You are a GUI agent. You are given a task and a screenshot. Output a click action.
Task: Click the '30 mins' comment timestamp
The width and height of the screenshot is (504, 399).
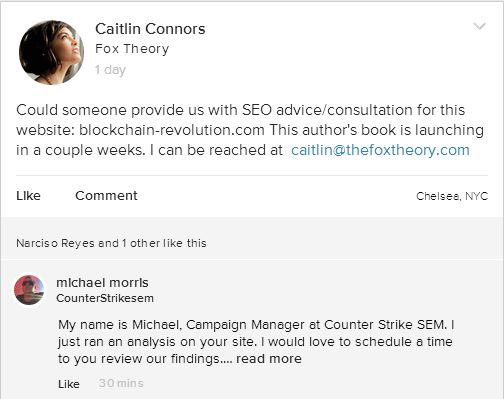[x=121, y=383]
